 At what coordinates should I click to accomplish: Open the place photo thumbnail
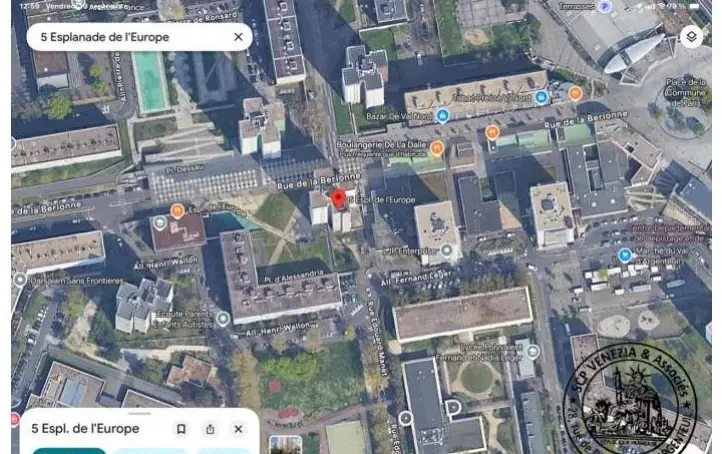click(285, 445)
